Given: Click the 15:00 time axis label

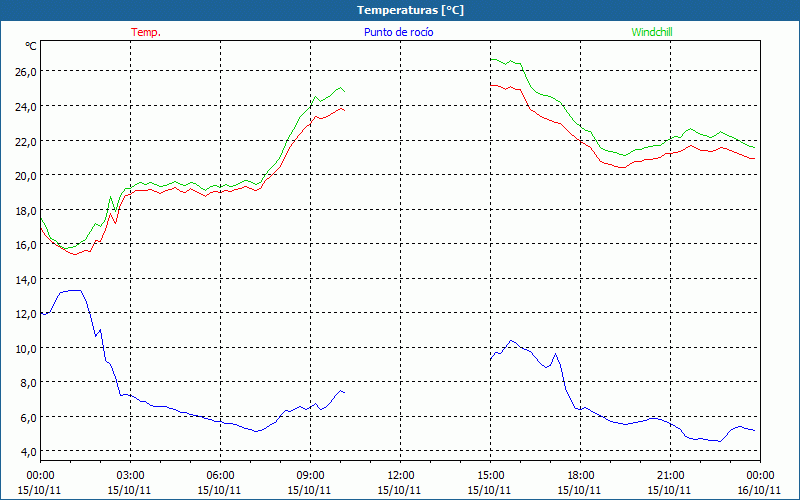Looking at the screenshot, I should click(490, 476).
